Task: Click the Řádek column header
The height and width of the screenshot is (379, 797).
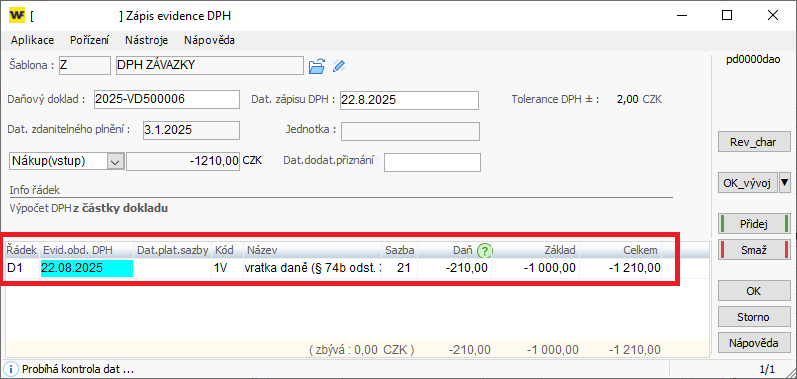Action: [22, 250]
